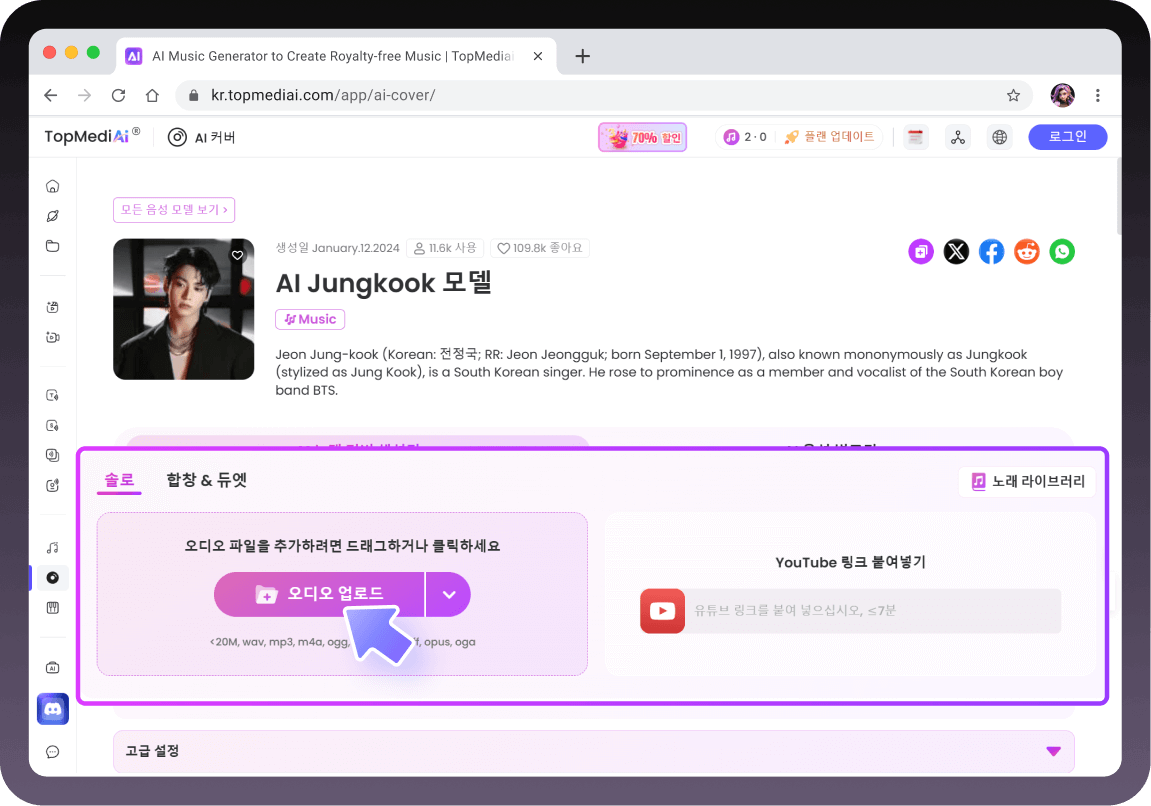
Task: Click the 70% 할인 promo banner
Action: tap(642, 137)
